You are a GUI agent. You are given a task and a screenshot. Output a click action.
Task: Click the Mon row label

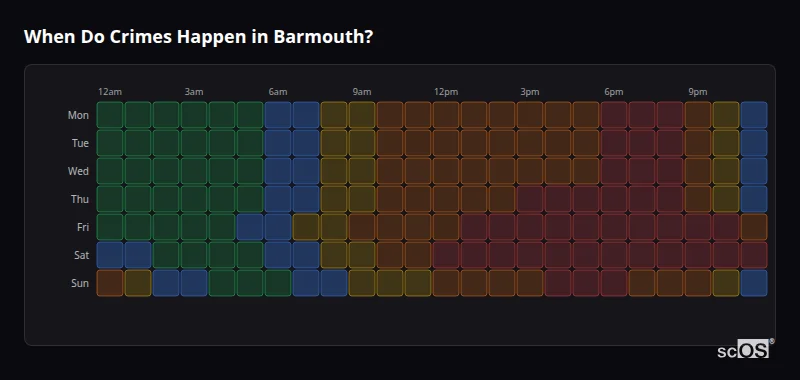point(78,115)
